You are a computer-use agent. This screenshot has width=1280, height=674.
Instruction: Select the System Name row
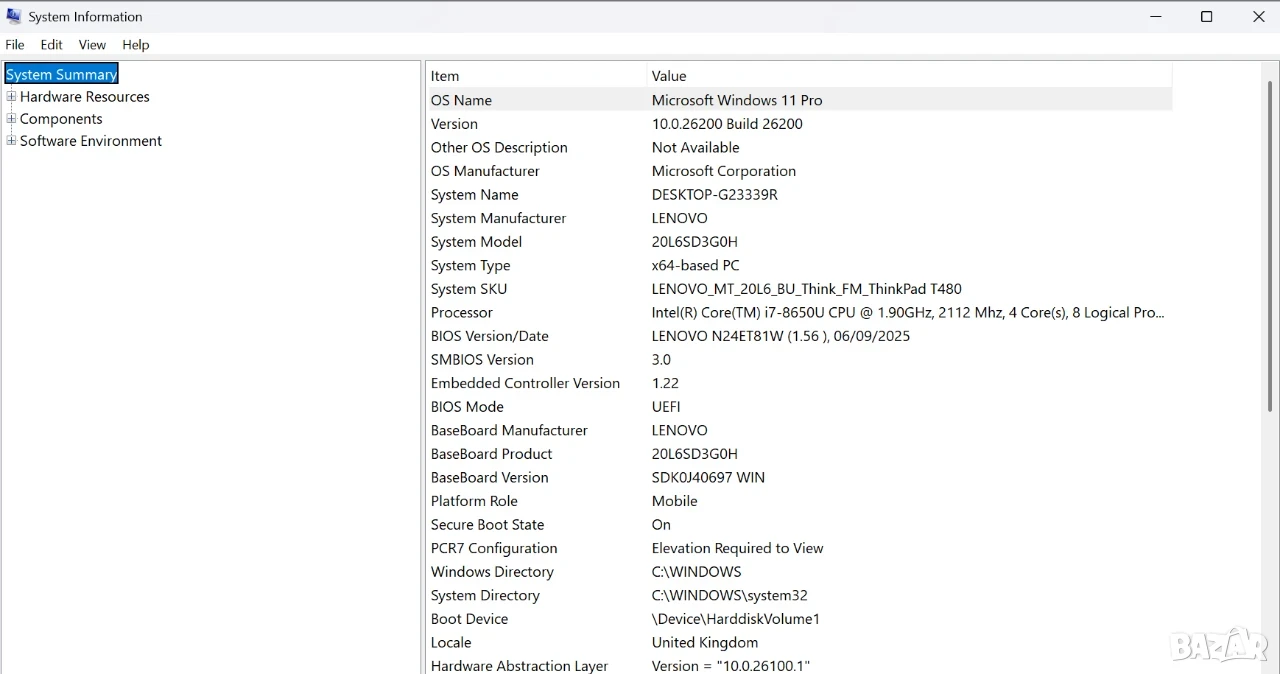799,195
